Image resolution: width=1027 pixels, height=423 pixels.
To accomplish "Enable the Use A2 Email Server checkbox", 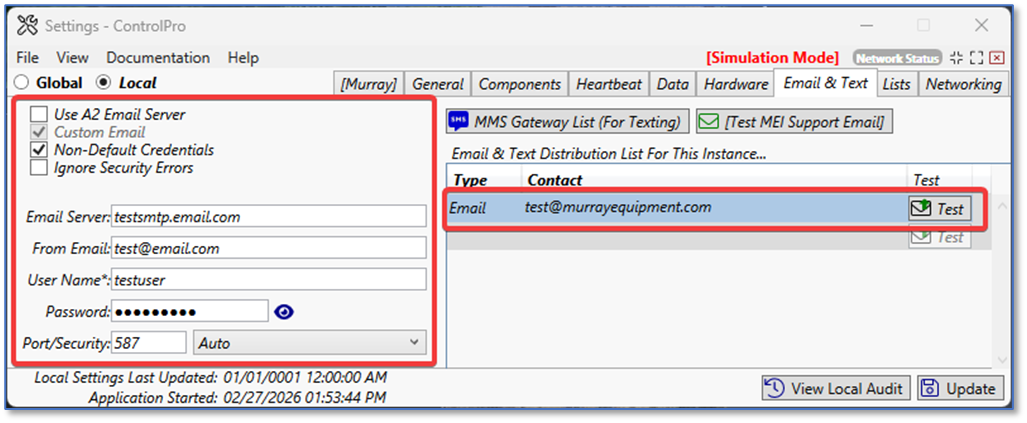I will click(x=39, y=115).
